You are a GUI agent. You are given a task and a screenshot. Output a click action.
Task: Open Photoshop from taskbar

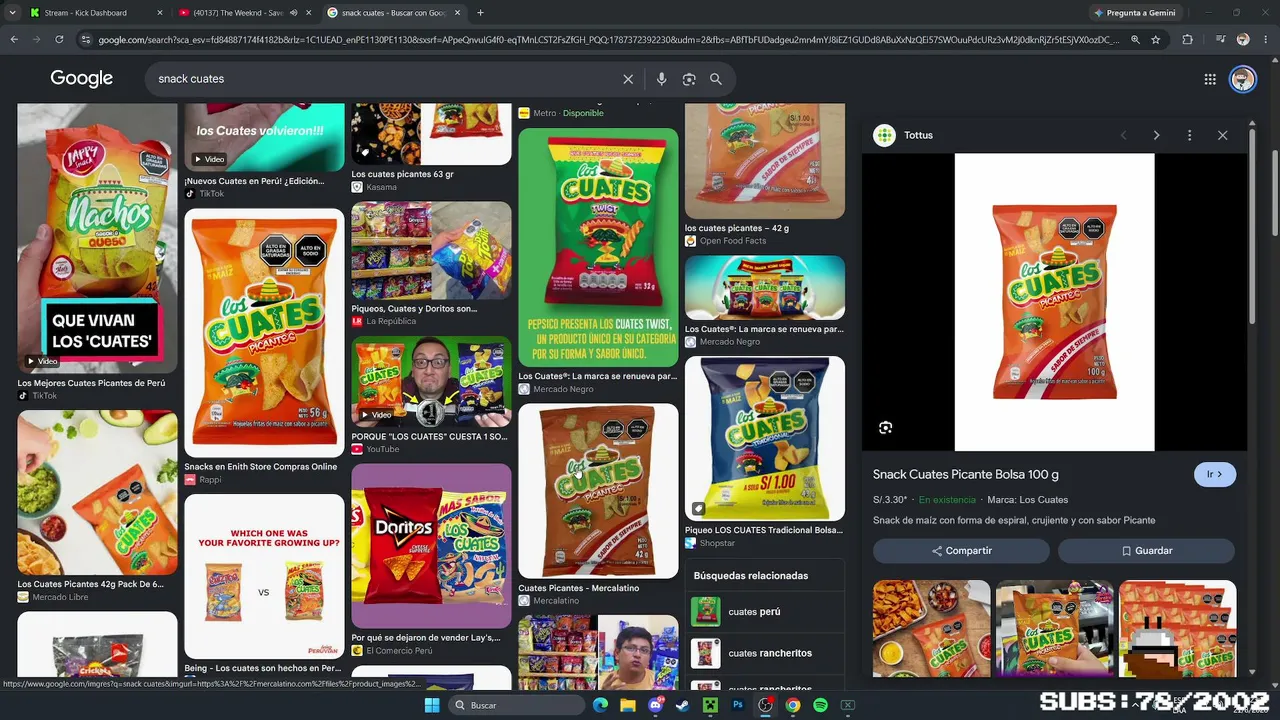coord(738,705)
